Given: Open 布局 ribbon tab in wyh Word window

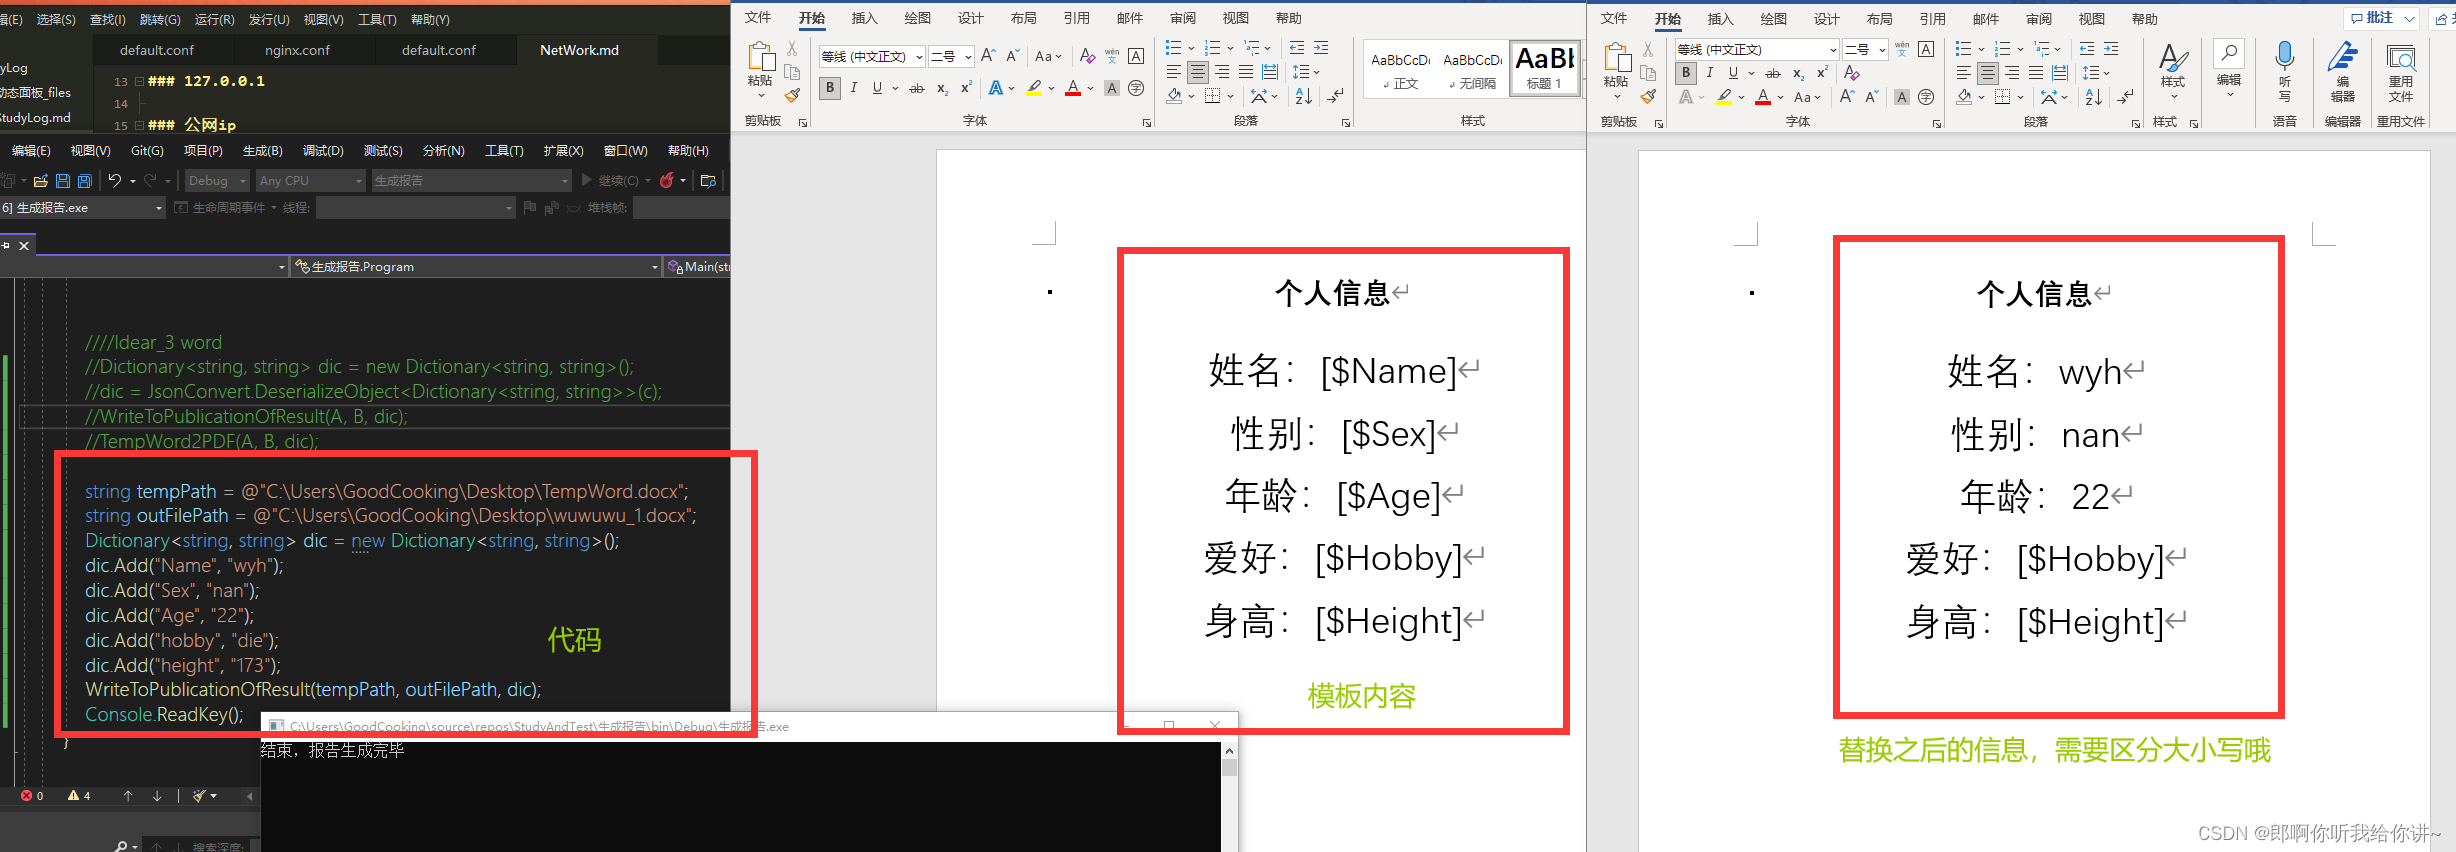Looking at the screenshot, I should (1879, 19).
